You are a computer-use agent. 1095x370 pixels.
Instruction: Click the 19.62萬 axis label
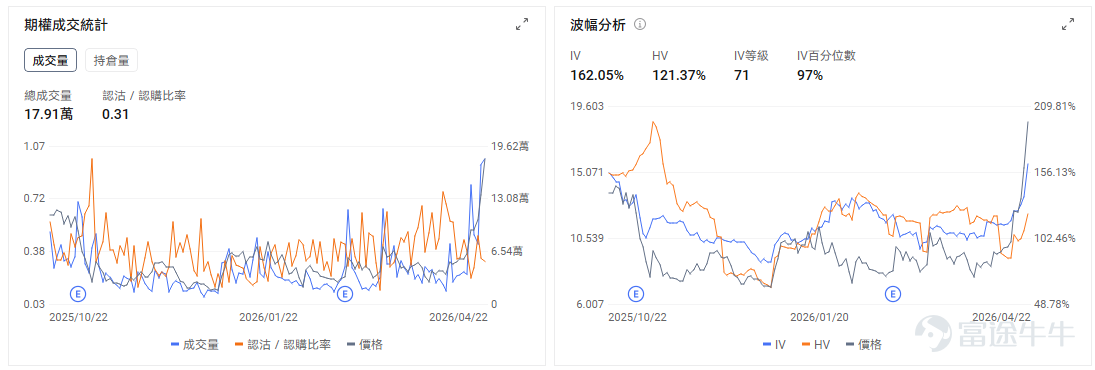pos(510,146)
